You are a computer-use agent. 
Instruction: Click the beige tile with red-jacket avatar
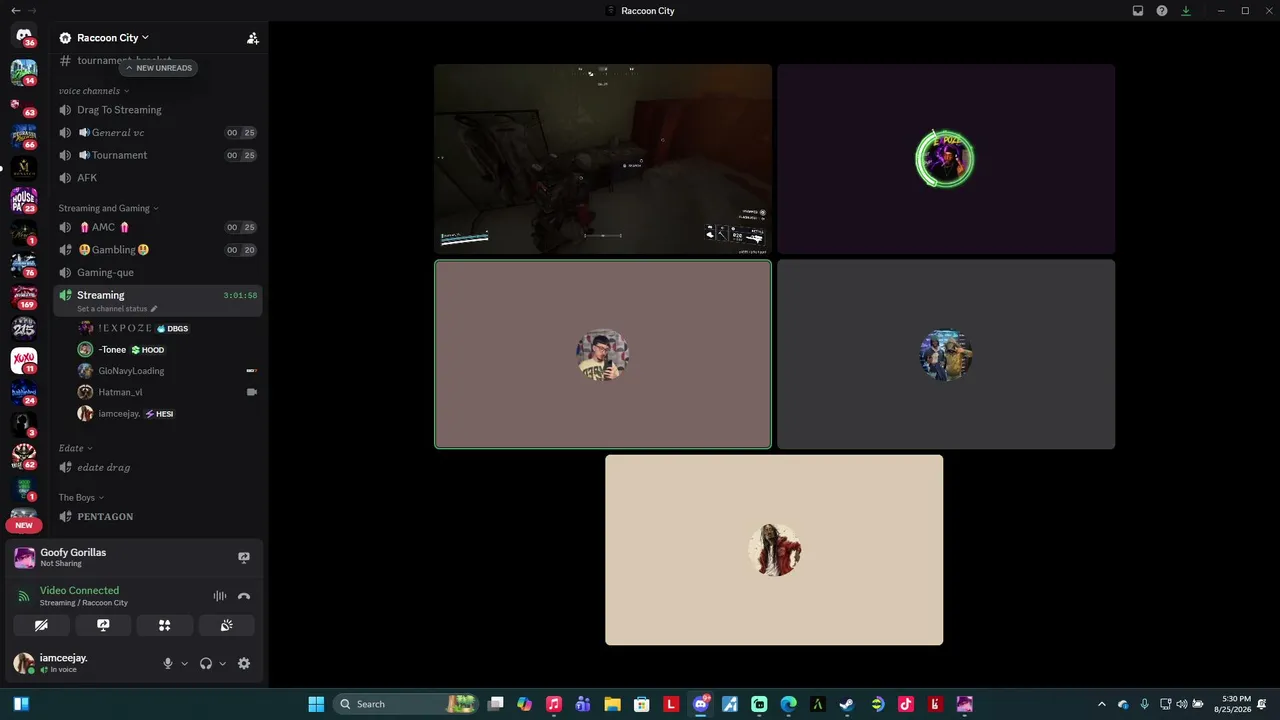pyautogui.click(x=774, y=550)
